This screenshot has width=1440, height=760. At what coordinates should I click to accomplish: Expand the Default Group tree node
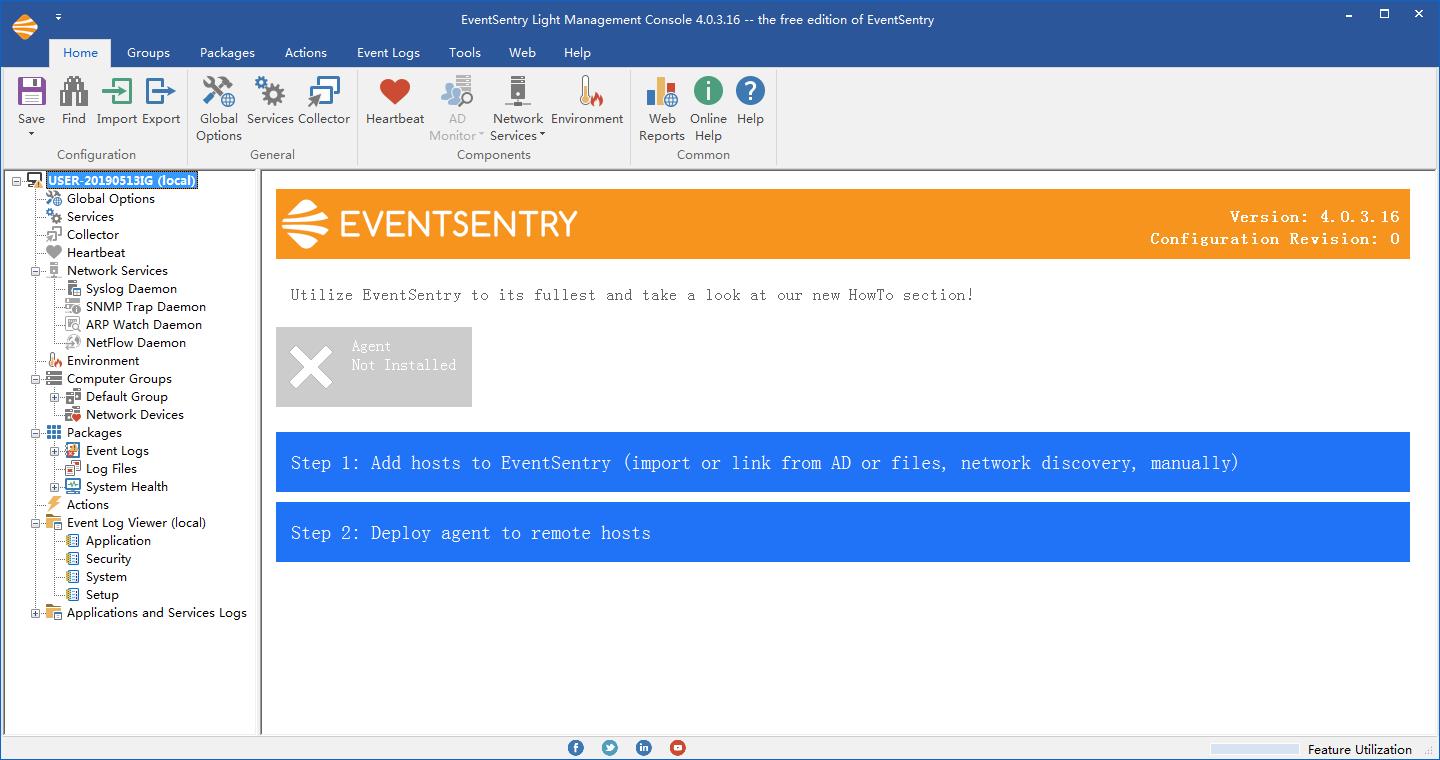click(x=55, y=397)
